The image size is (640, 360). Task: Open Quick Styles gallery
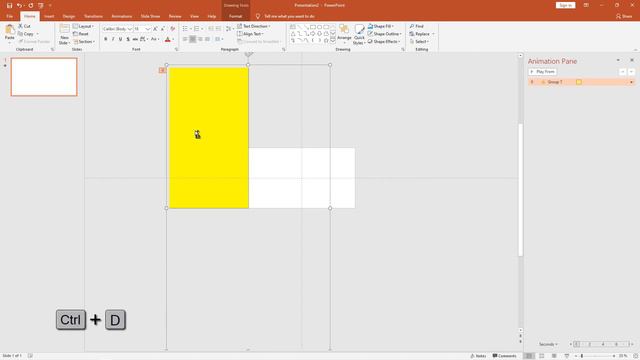[x=359, y=34]
